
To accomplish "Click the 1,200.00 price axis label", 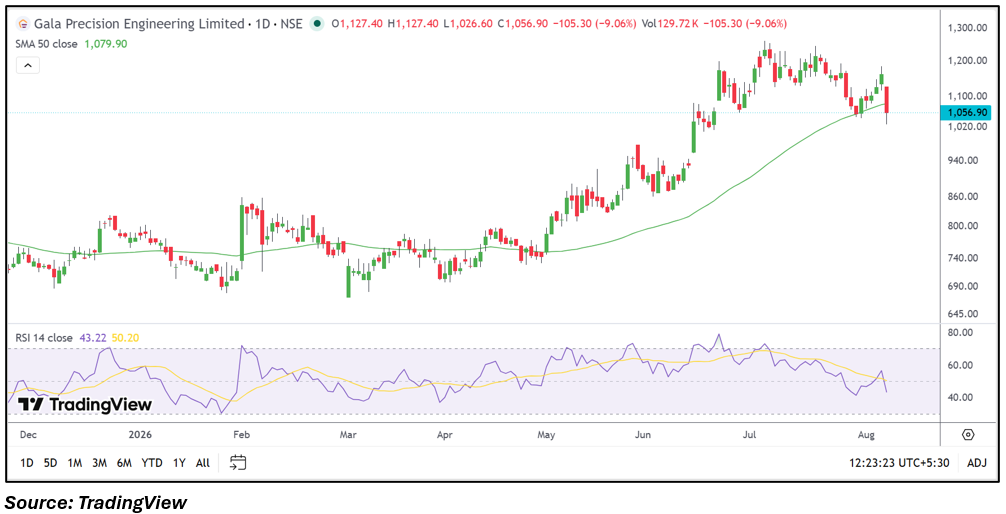I will (x=966, y=61).
